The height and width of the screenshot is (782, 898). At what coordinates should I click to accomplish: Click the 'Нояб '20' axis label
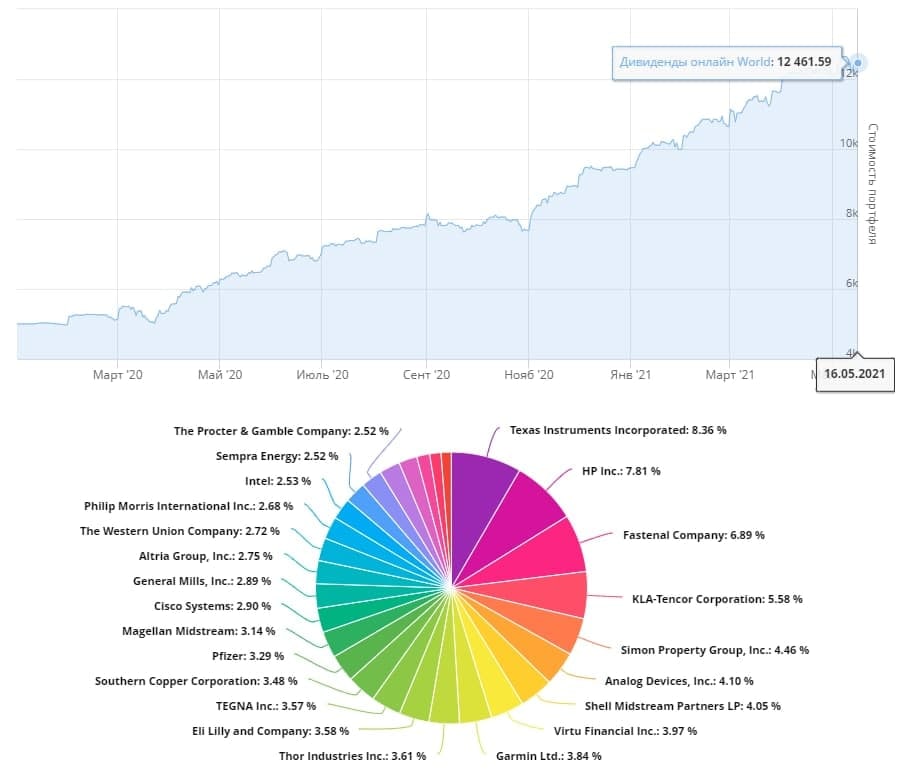point(529,375)
